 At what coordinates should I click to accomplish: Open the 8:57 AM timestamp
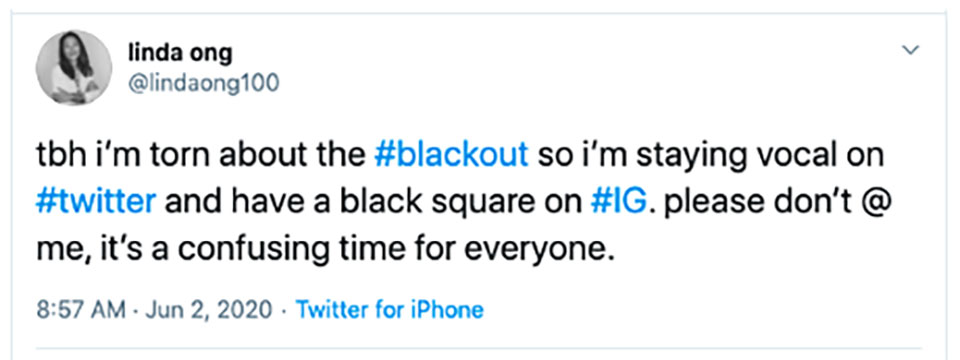tap(81, 310)
